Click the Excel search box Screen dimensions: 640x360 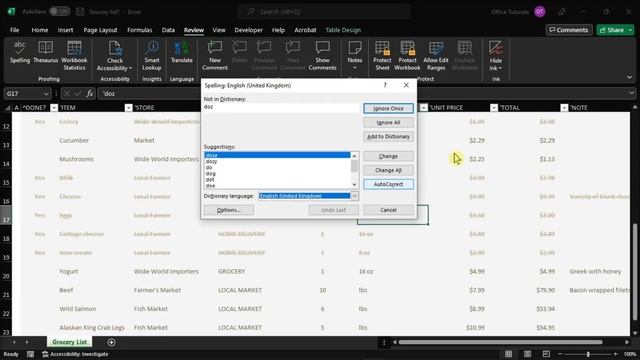tap(324, 11)
